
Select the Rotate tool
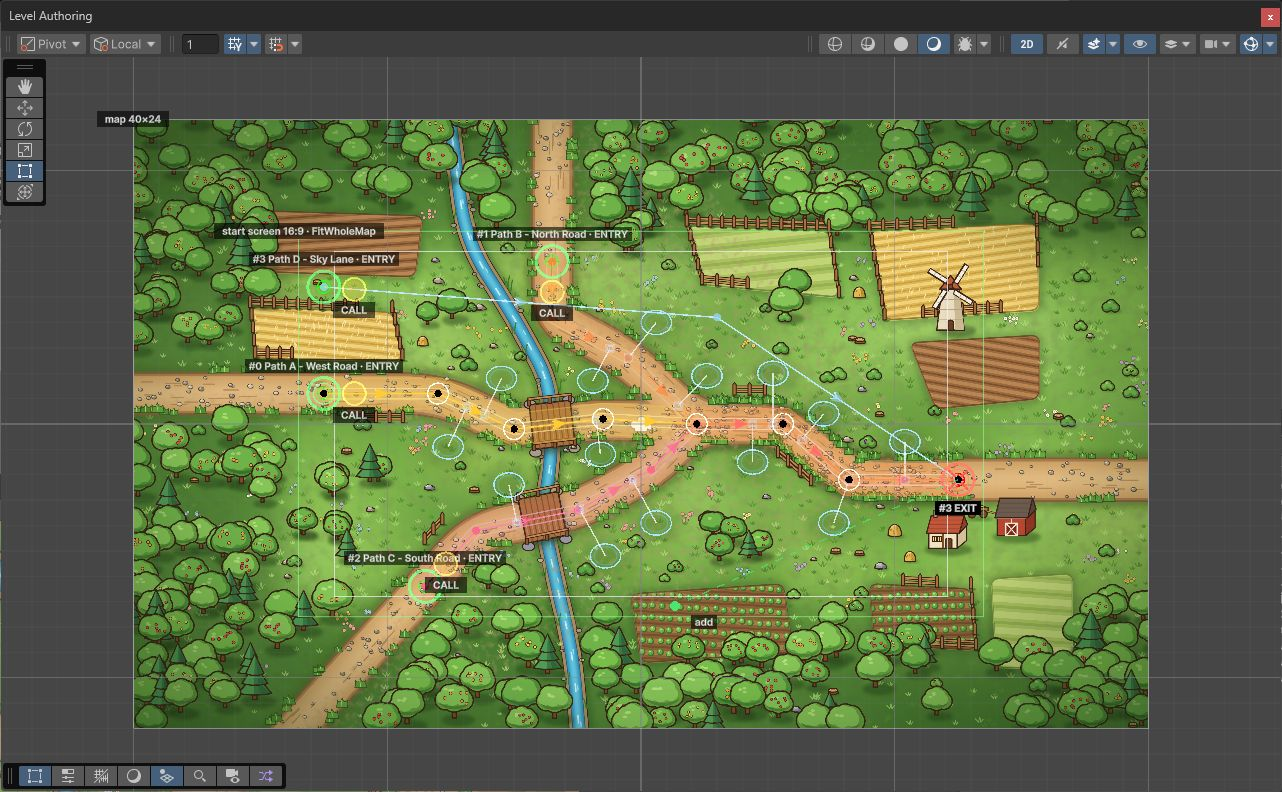[25, 129]
